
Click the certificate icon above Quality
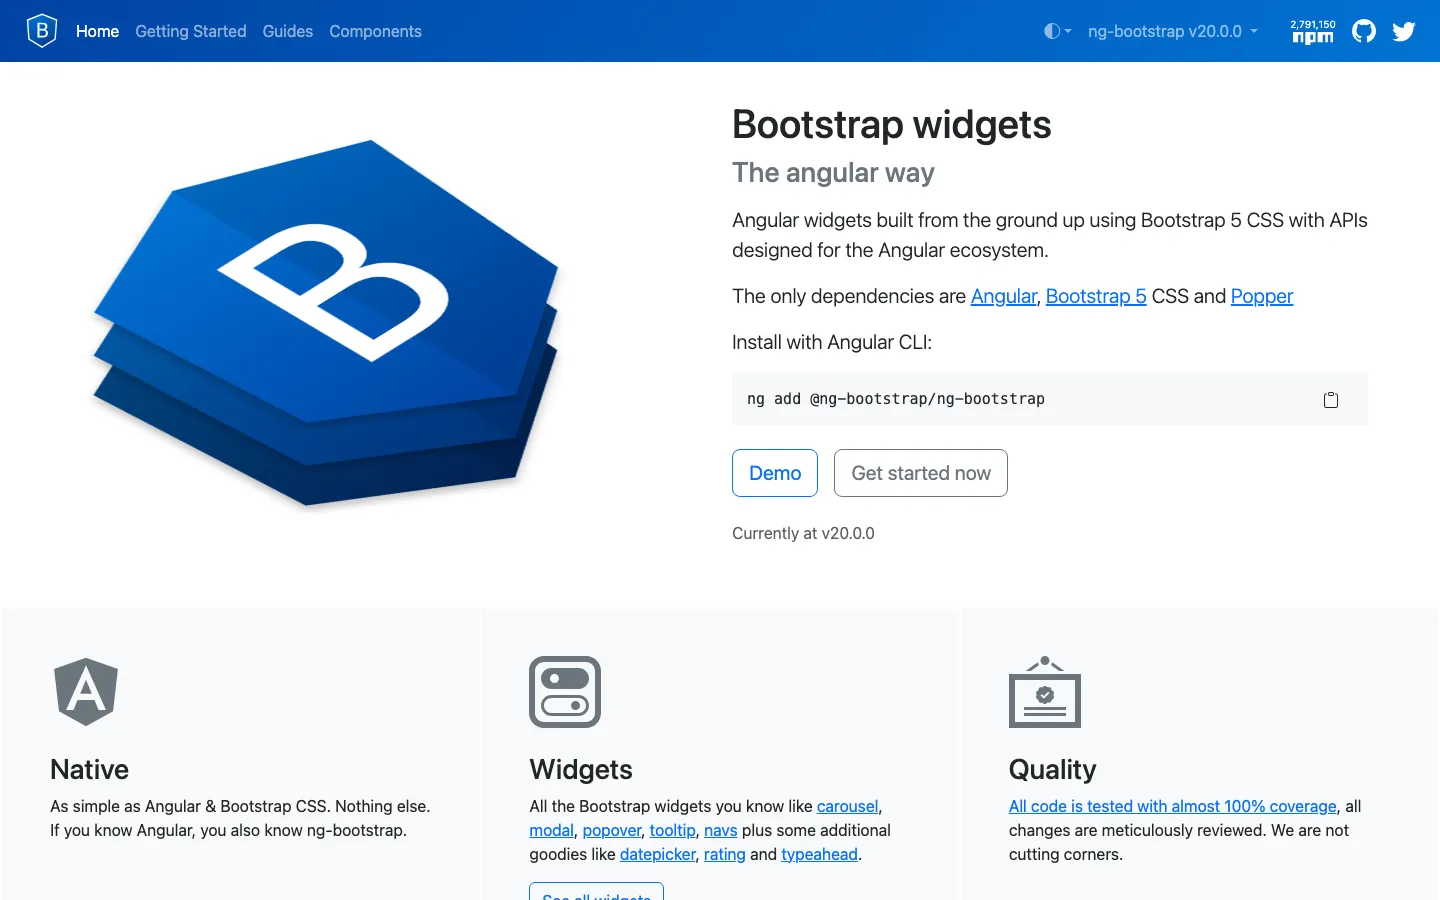(x=1045, y=692)
